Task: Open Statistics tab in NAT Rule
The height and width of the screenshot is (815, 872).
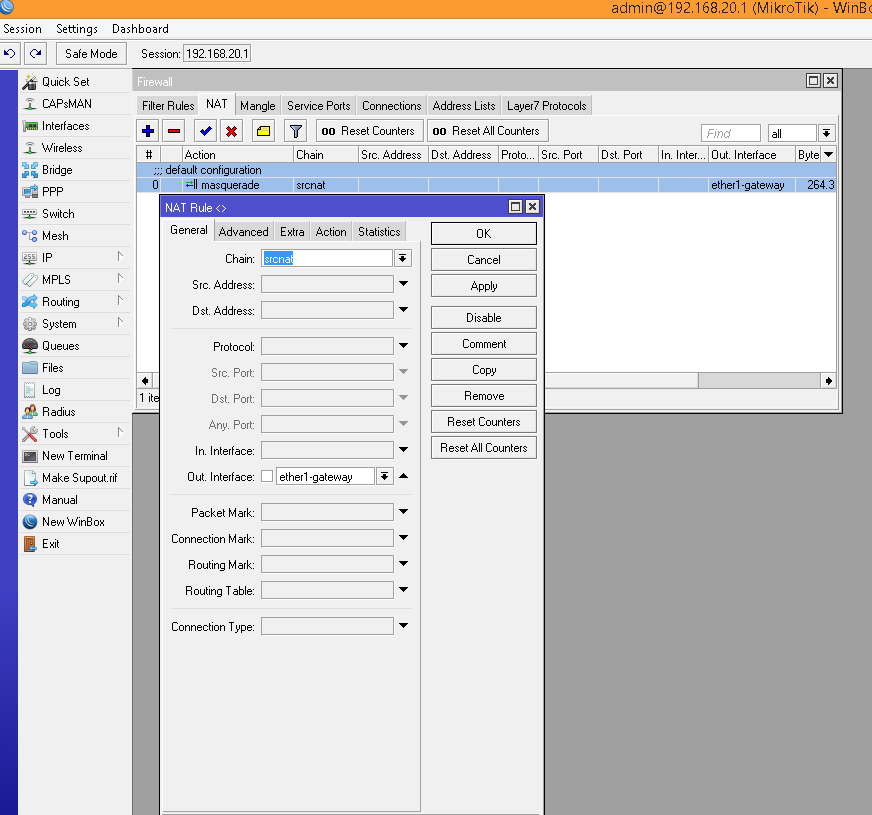Action: tap(379, 232)
